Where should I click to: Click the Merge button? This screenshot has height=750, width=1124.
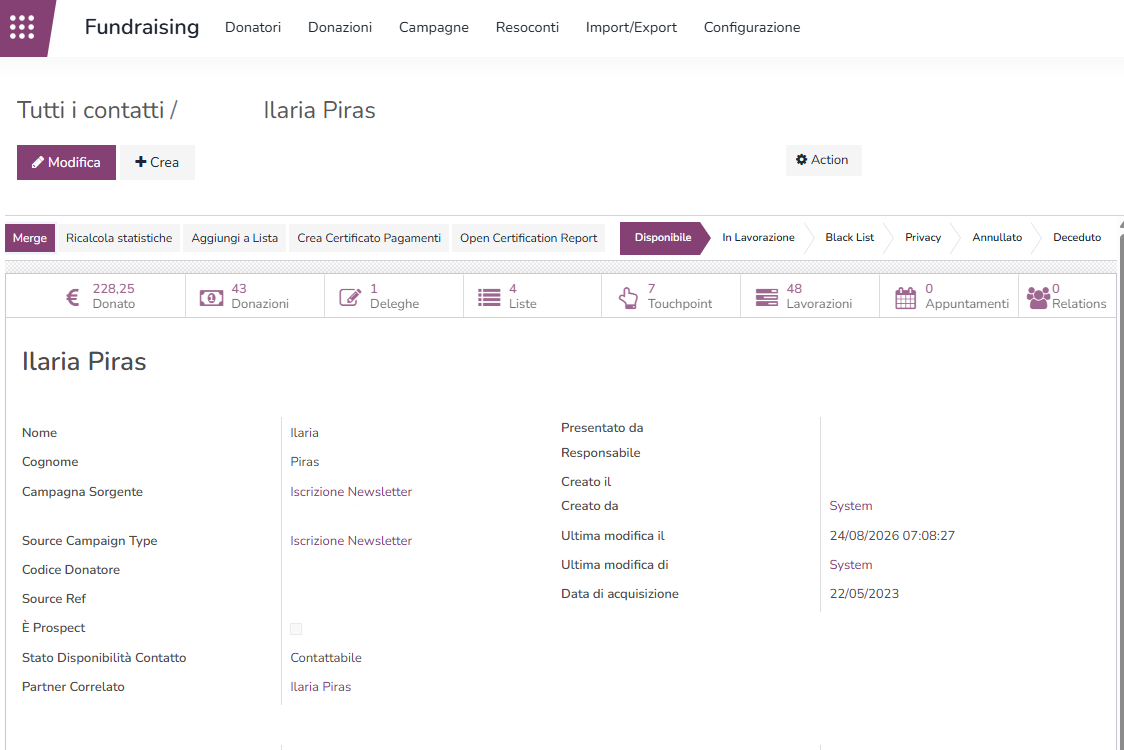point(29,238)
